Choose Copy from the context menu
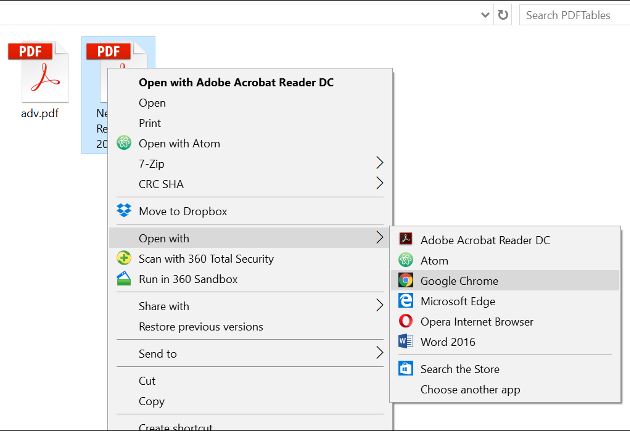 point(250,401)
